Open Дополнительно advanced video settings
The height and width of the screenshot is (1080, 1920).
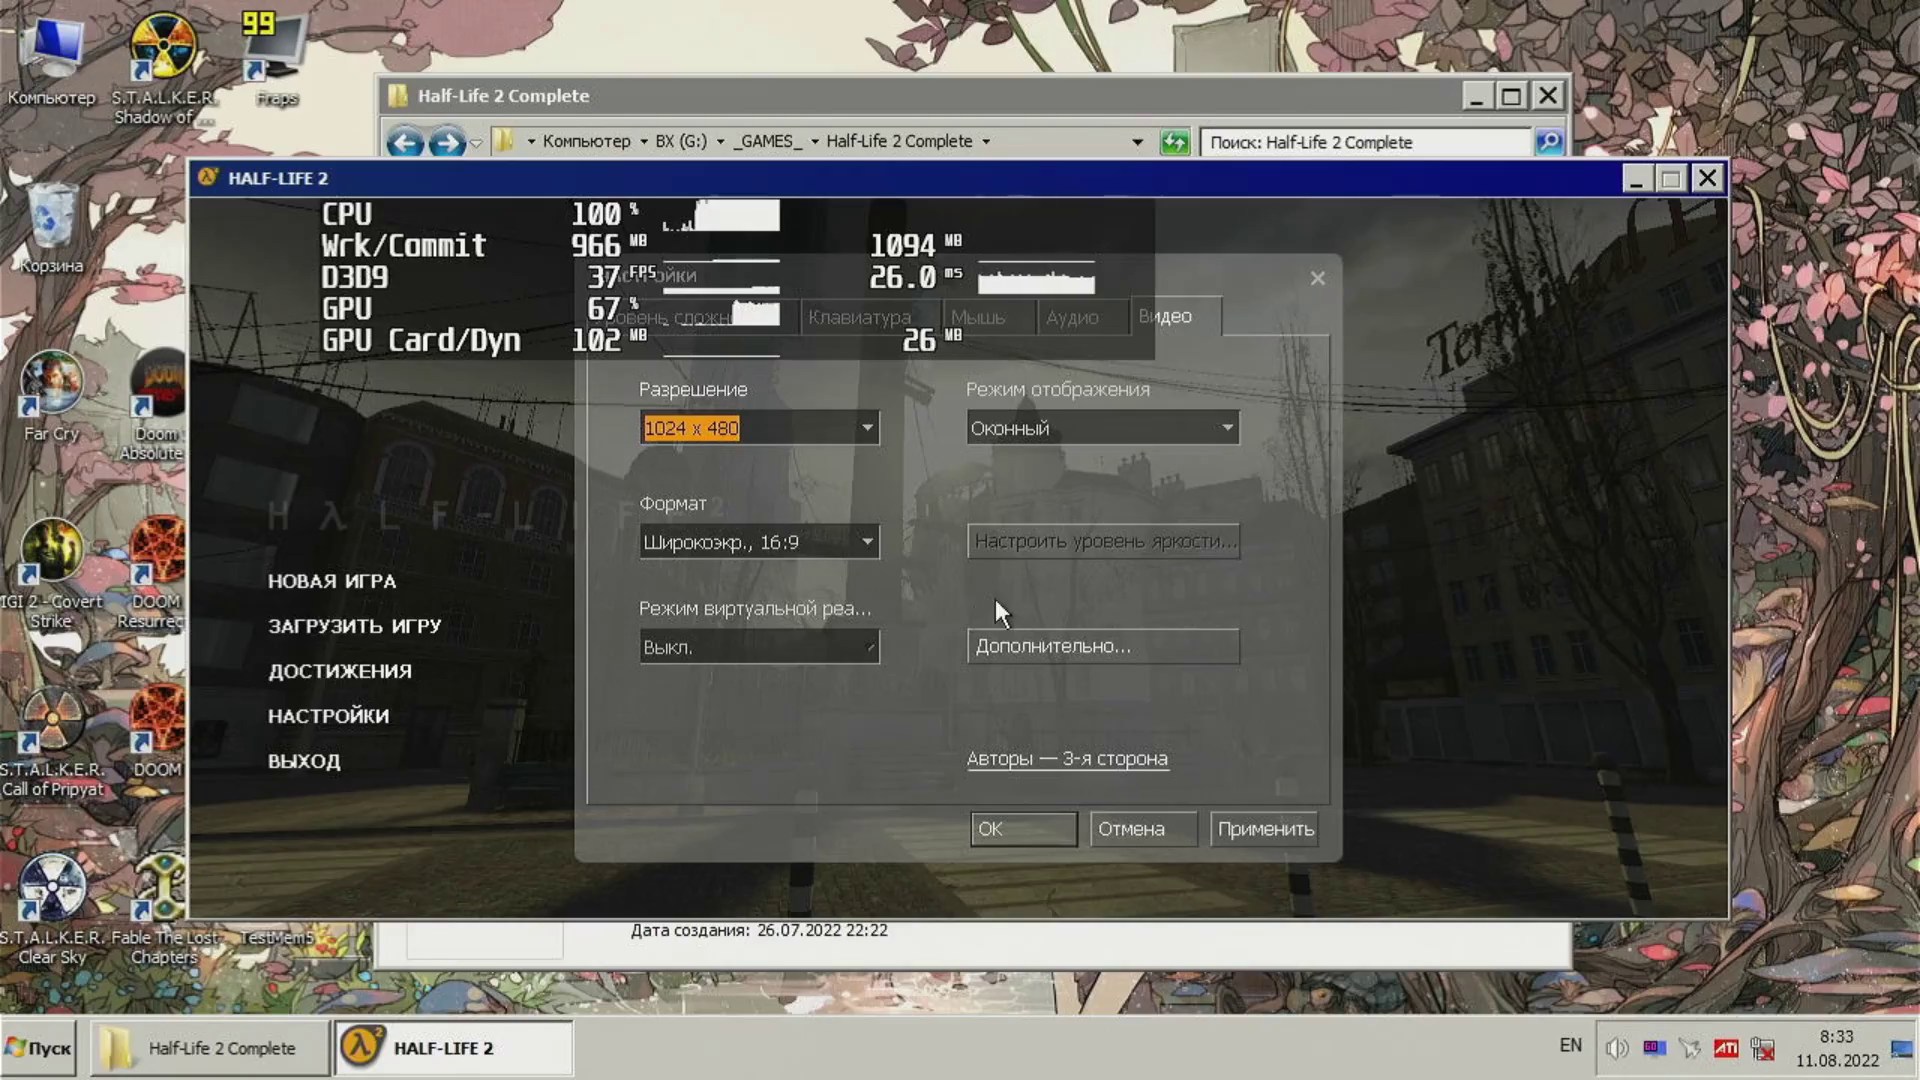click(1102, 646)
